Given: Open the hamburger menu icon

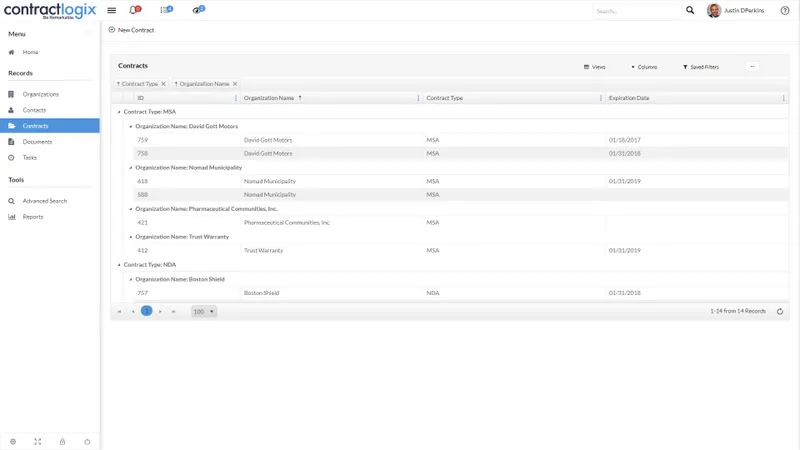Looking at the screenshot, I should (111, 10).
